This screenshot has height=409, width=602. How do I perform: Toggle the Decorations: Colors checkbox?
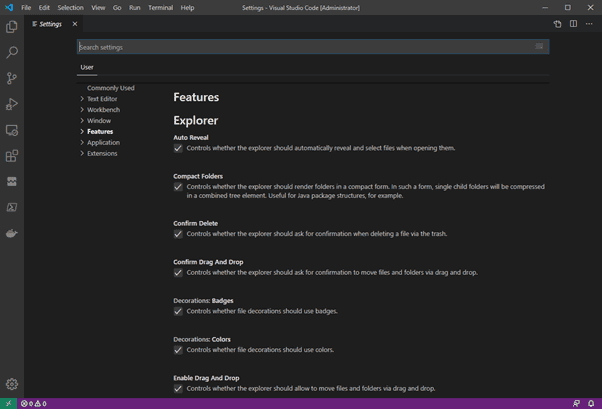pos(178,350)
